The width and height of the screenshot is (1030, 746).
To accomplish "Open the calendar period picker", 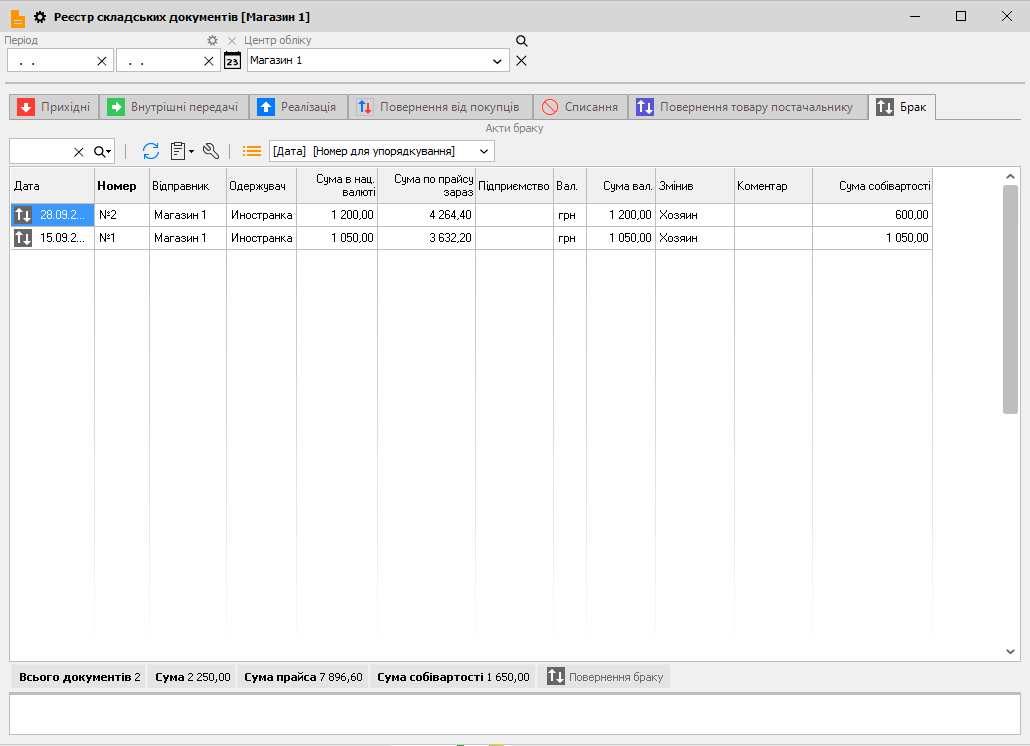I will point(232,61).
